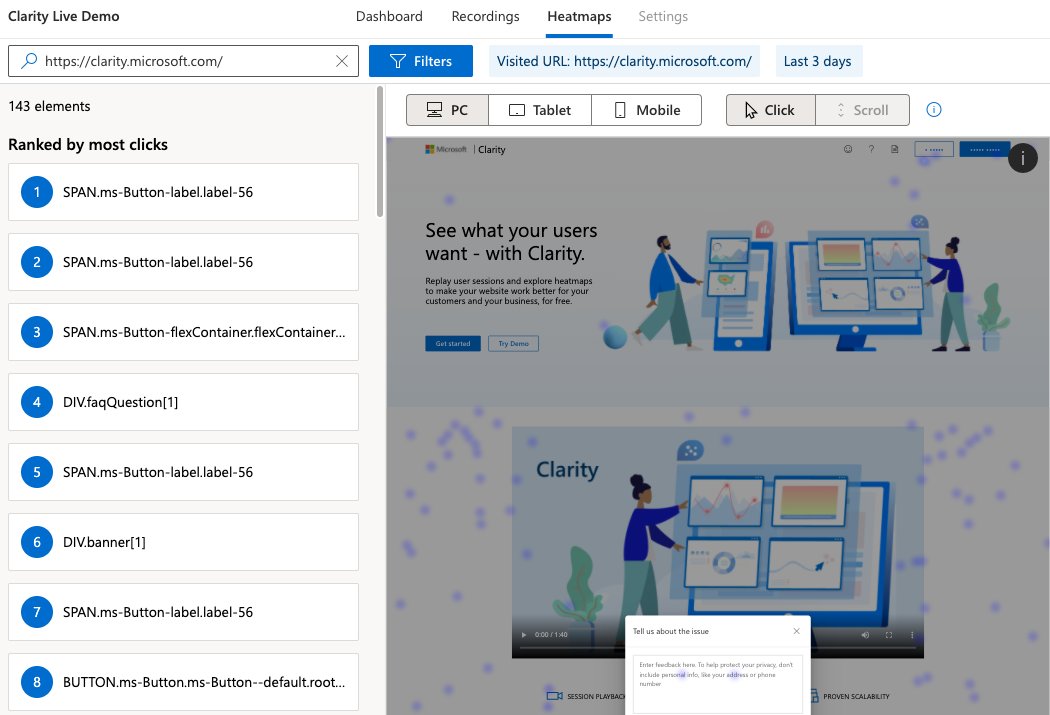Open the Last 3 days date filter
The height and width of the screenshot is (715, 1050).
pyautogui.click(x=818, y=61)
